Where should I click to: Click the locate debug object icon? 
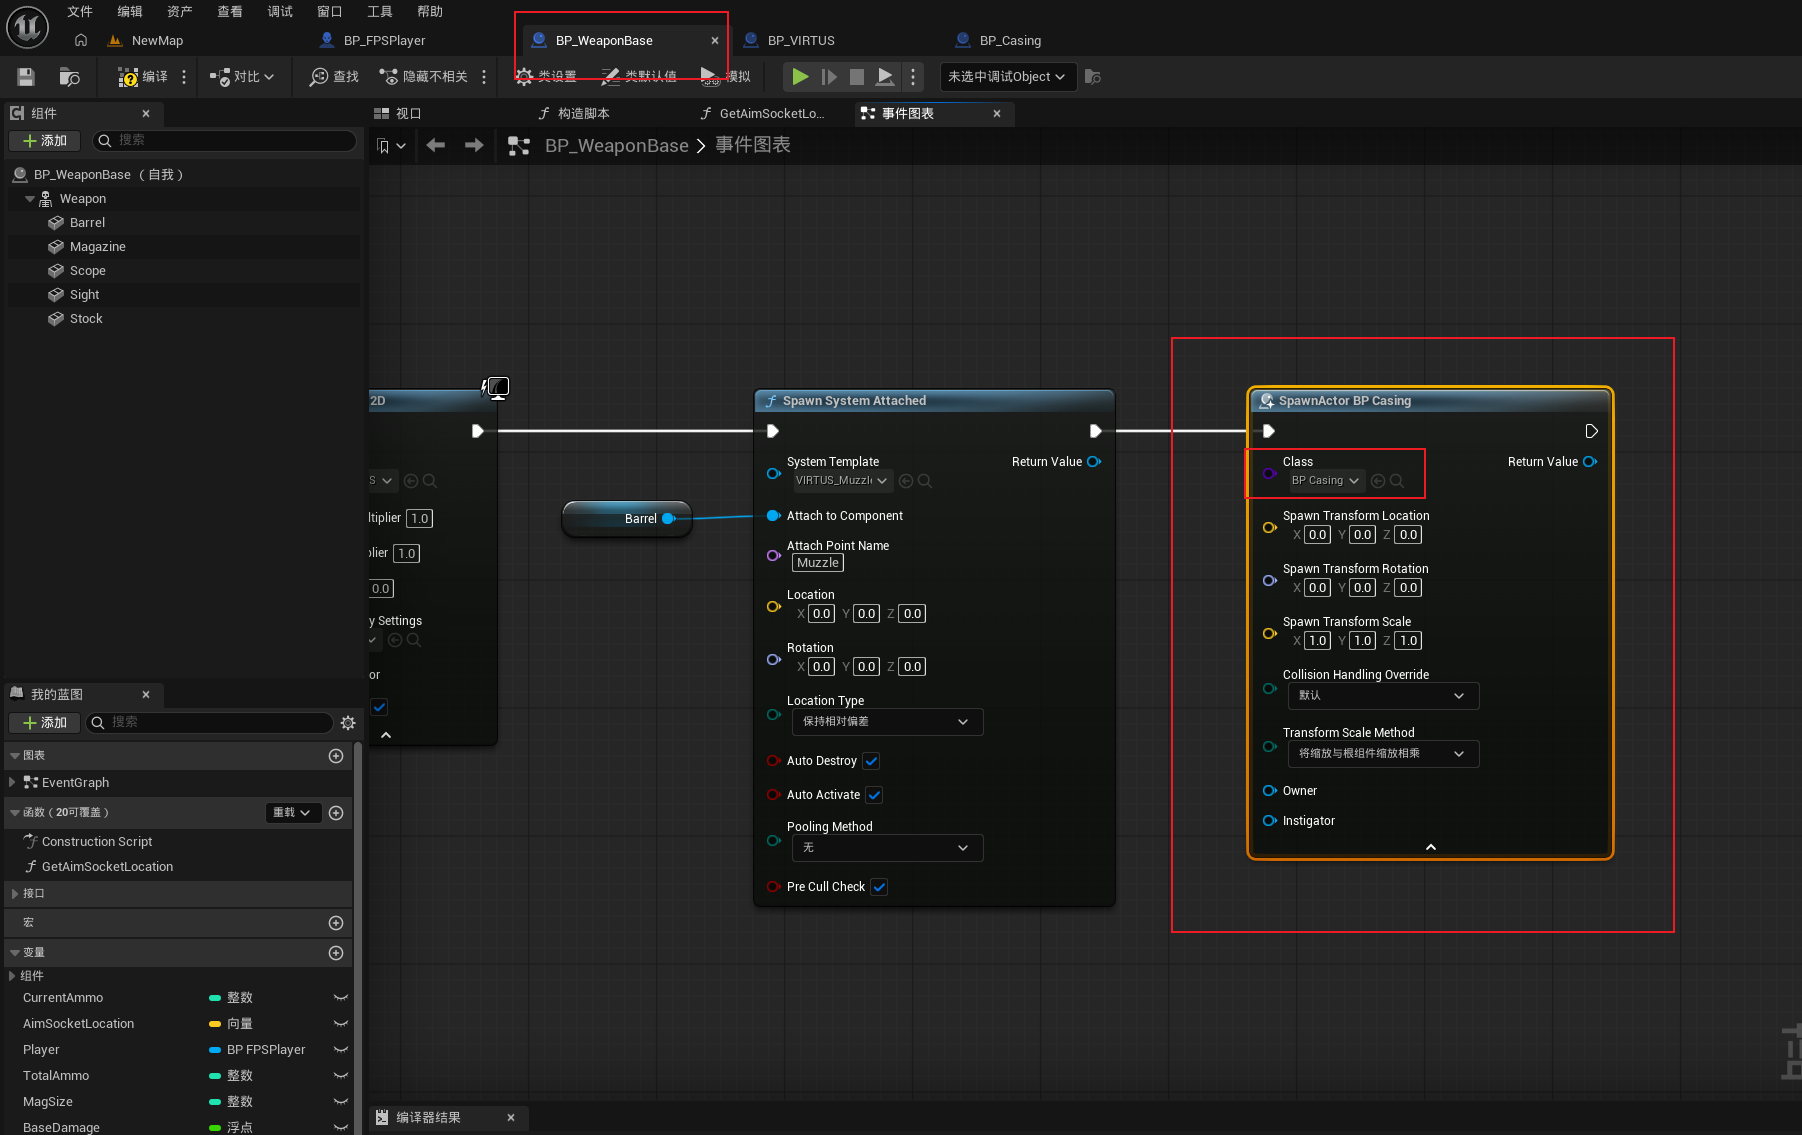tap(1093, 77)
